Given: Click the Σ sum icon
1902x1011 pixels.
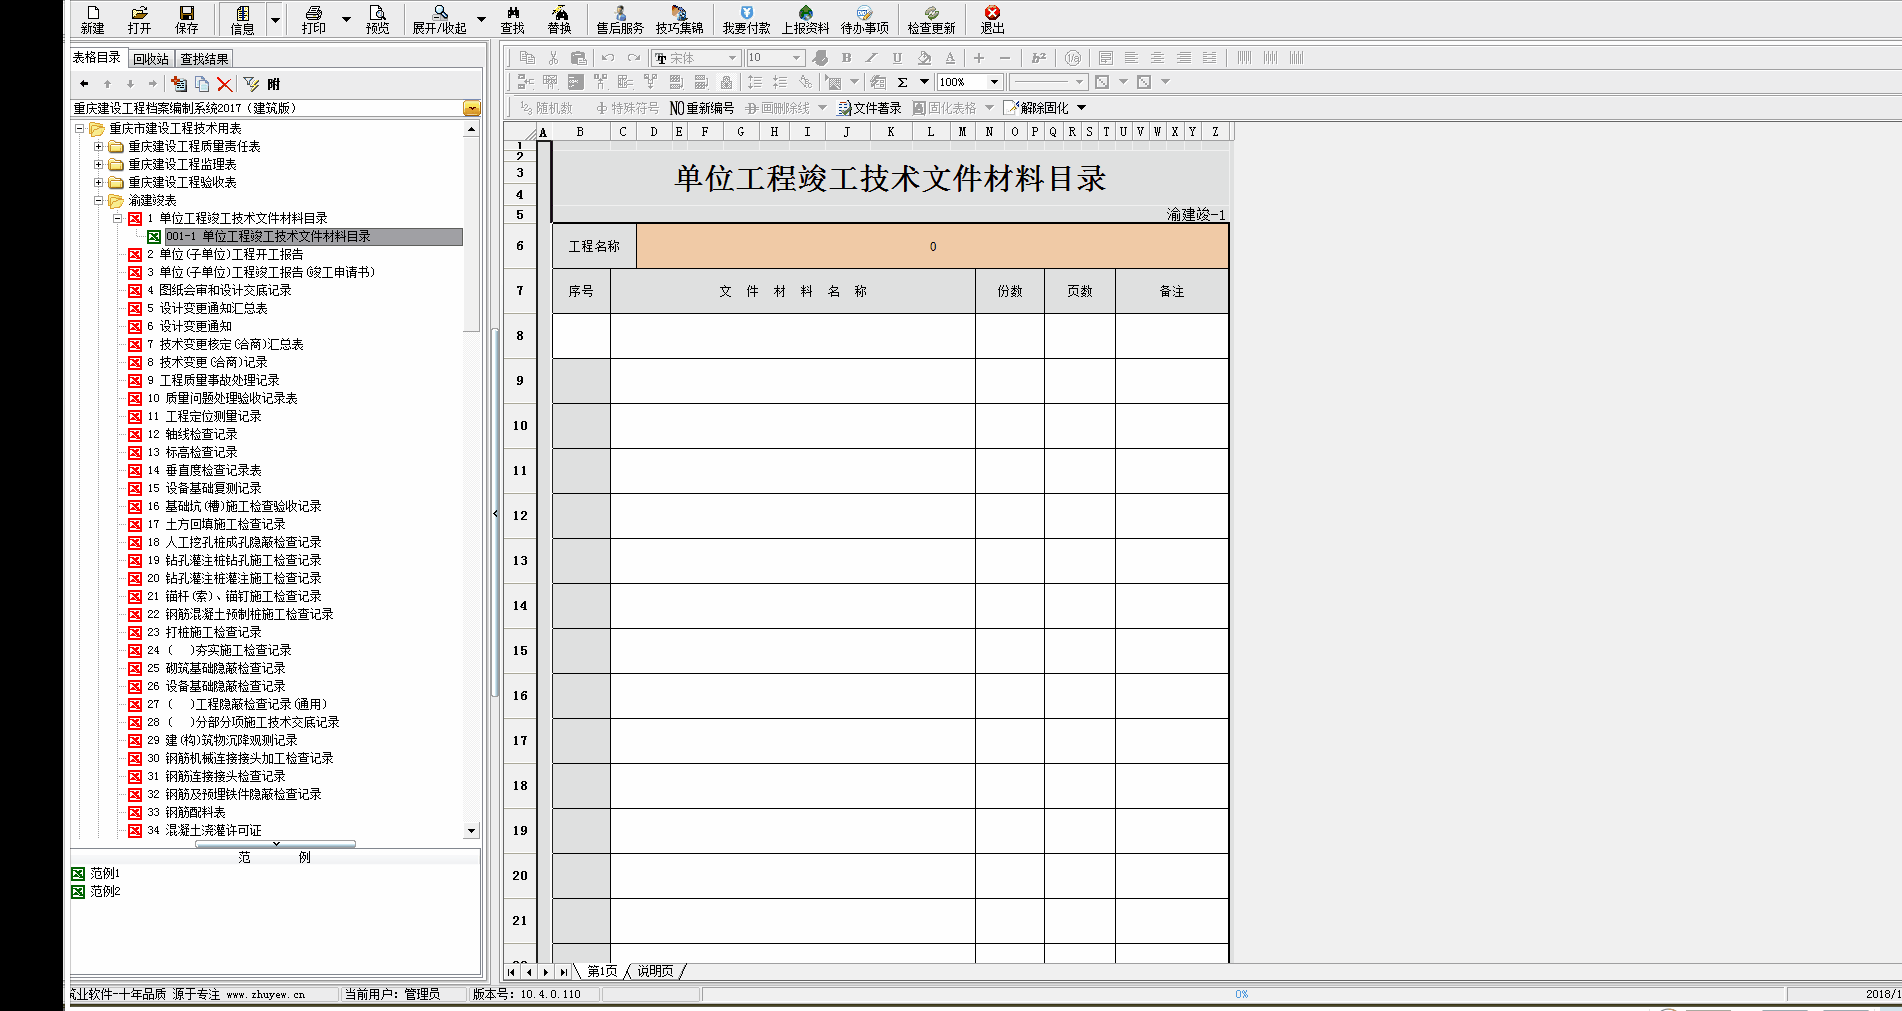Looking at the screenshot, I should tap(902, 82).
